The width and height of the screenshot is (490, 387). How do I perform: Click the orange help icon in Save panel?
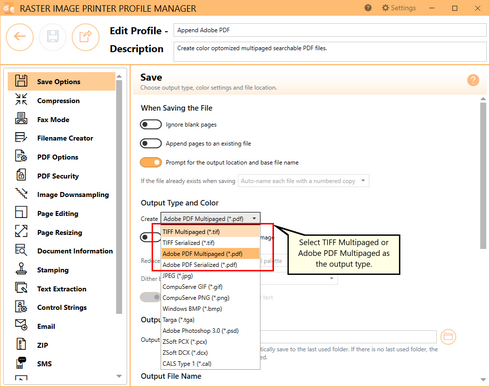coord(473,80)
